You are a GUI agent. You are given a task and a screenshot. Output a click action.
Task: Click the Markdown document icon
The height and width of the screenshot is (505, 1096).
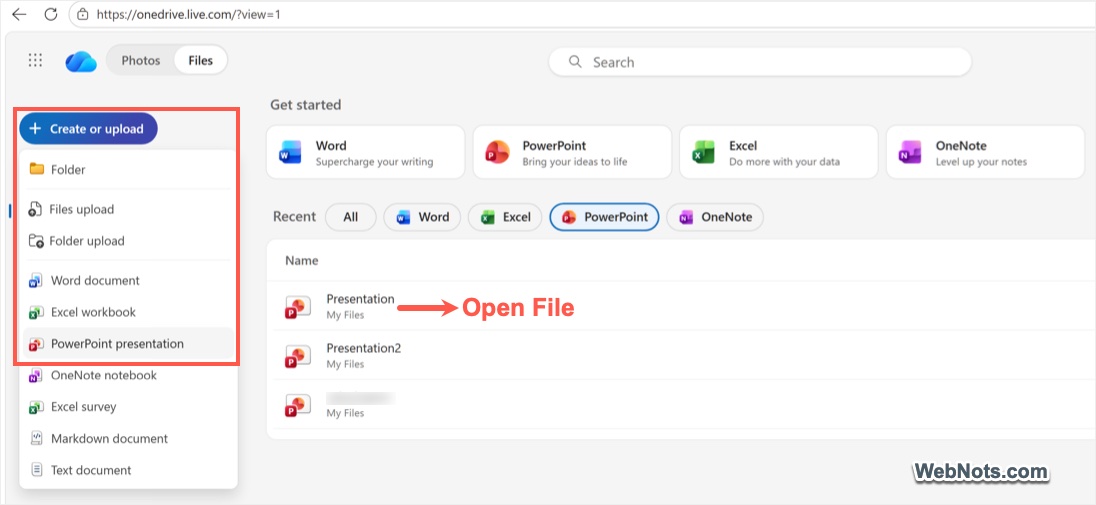click(x=36, y=439)
